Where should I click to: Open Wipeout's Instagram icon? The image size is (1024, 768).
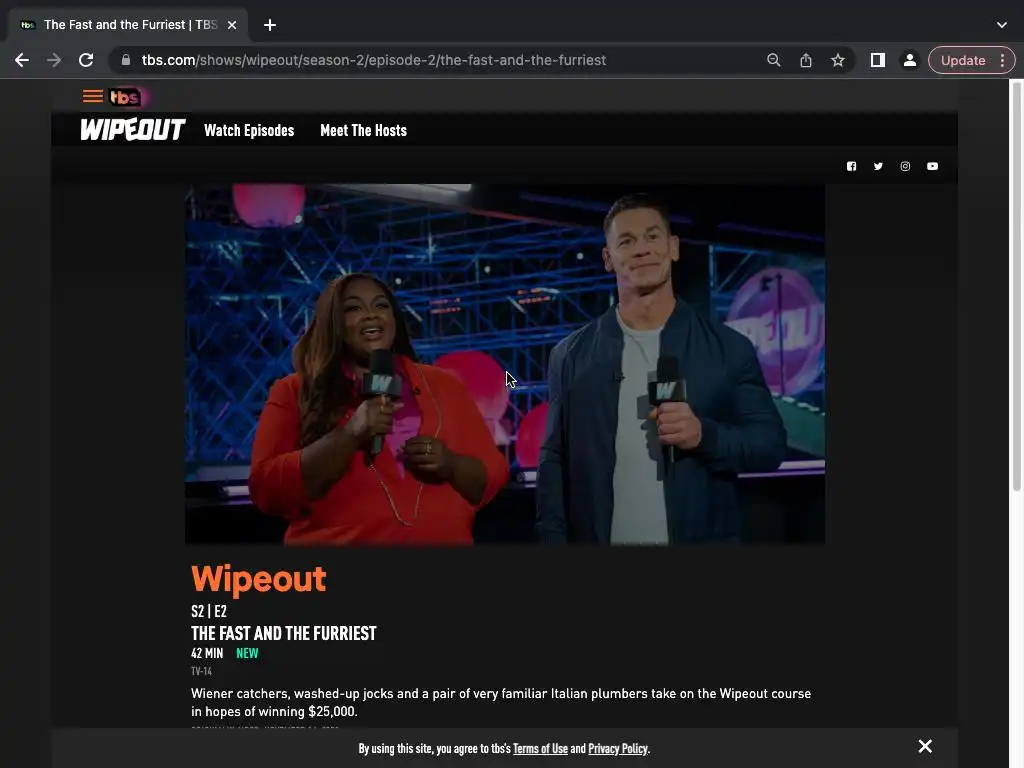click(905, 167)
